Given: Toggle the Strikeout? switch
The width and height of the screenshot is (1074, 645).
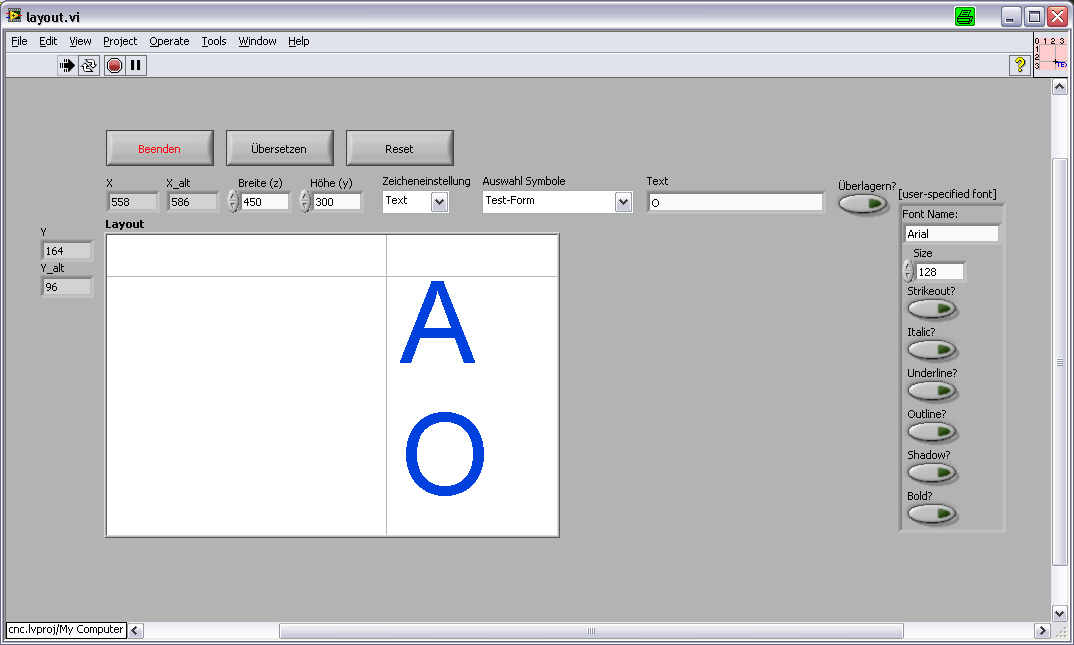Looking at the screenshot, I should coord(932,309).
